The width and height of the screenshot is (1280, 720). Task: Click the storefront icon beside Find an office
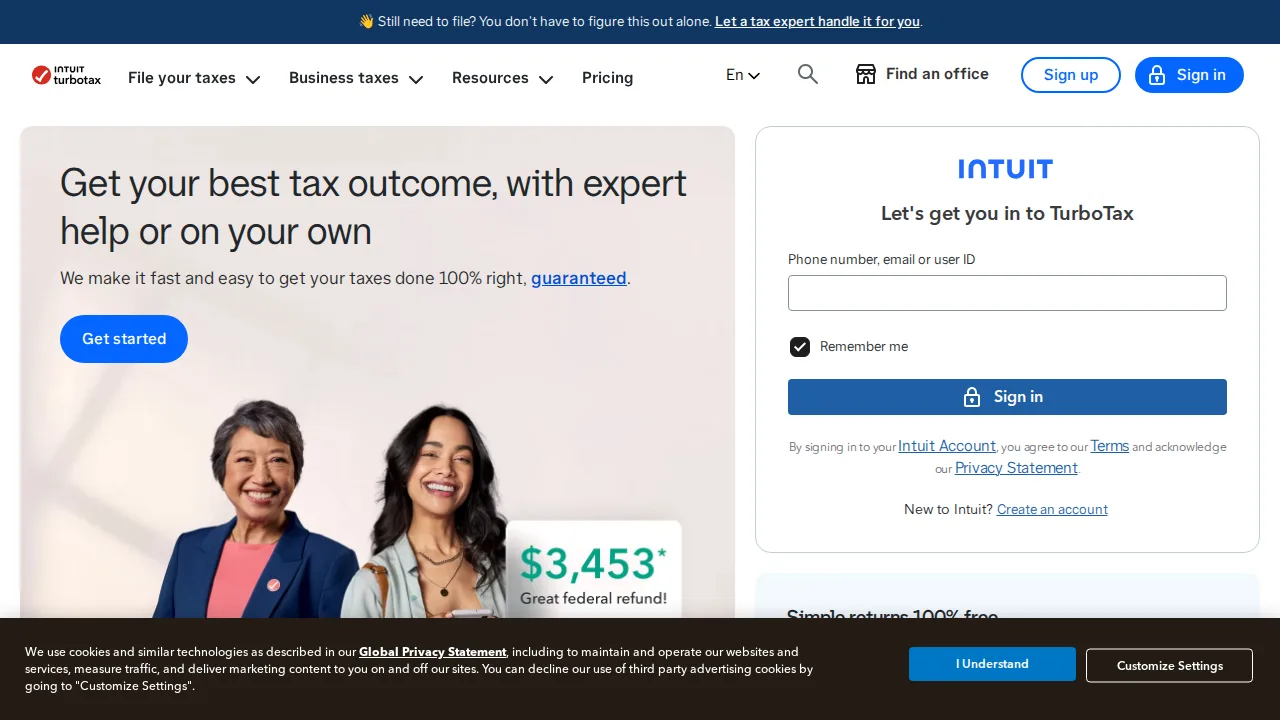click(x=866, y=74)
